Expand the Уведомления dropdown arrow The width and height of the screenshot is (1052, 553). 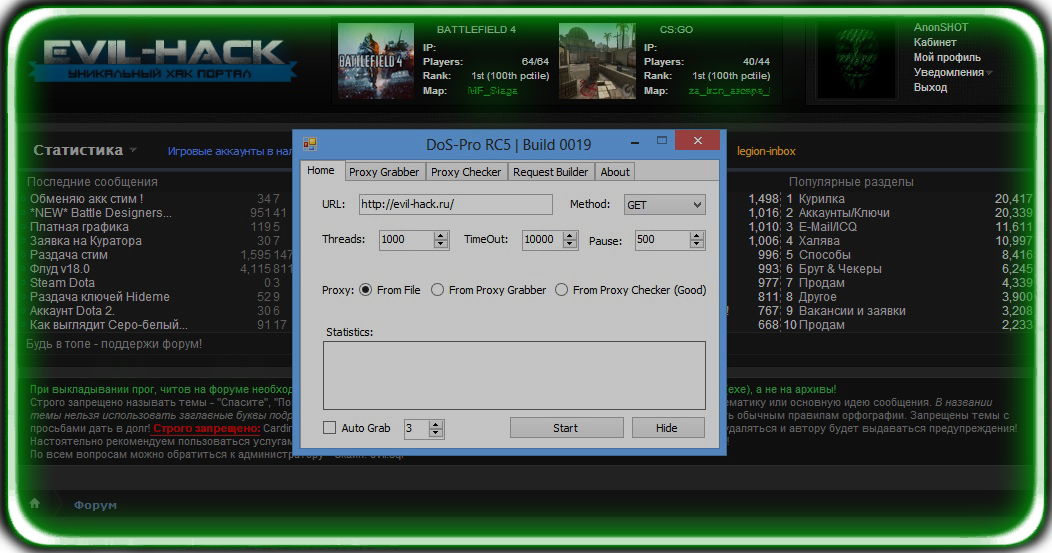990,72
